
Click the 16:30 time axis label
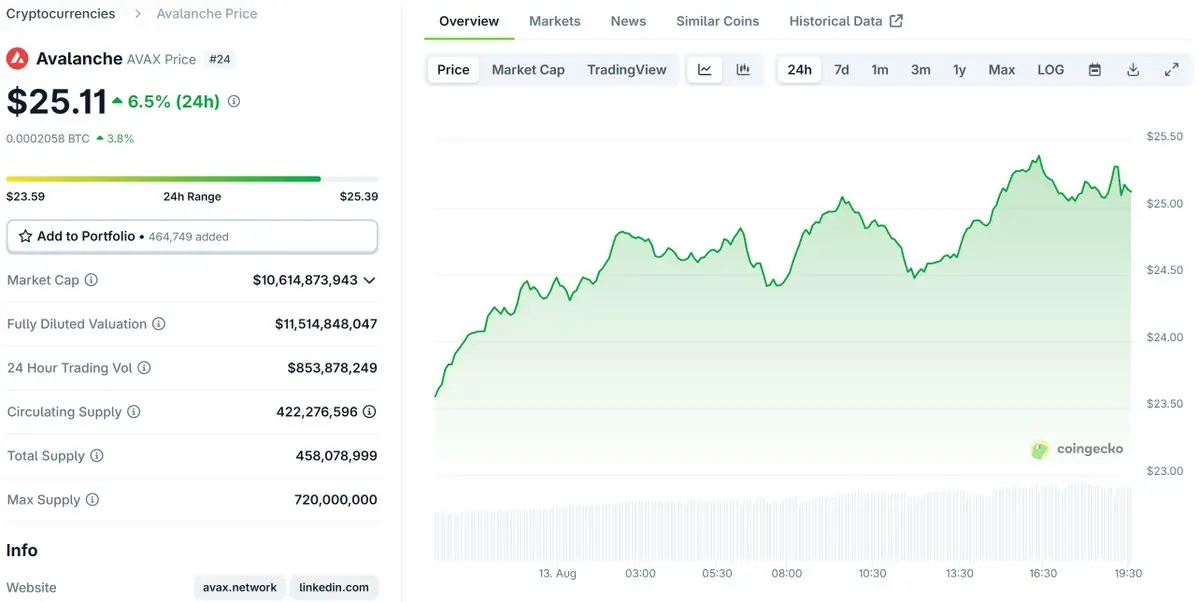tap(1043, 573)
